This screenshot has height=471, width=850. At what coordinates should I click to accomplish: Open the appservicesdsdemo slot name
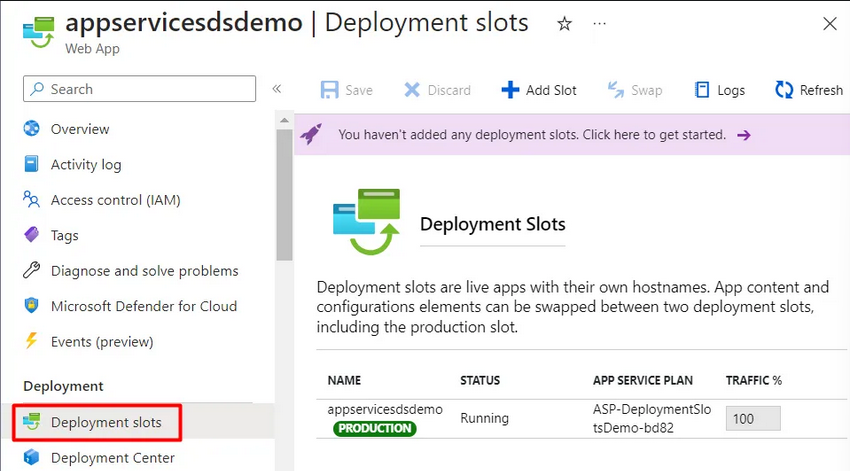coord(385,409)
